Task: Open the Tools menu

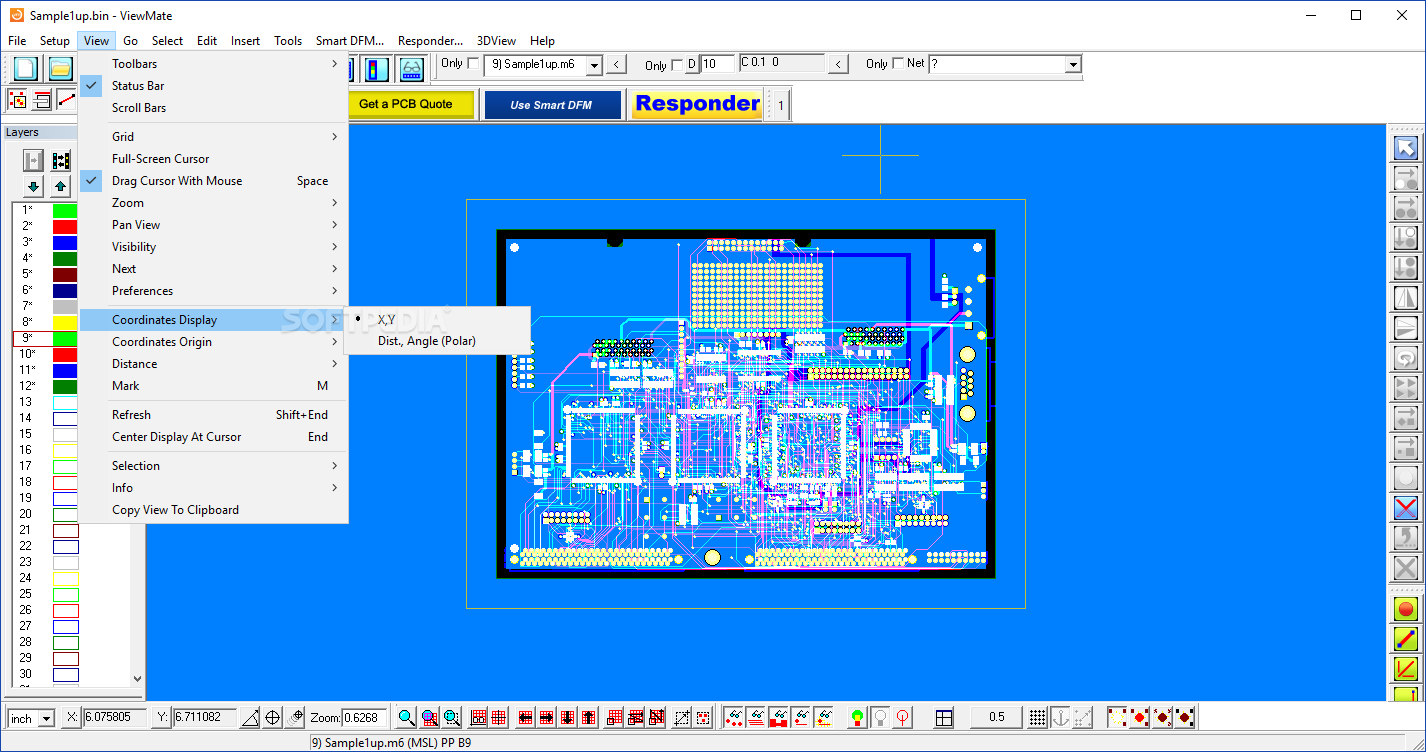Action: click(x=288, y=41)
